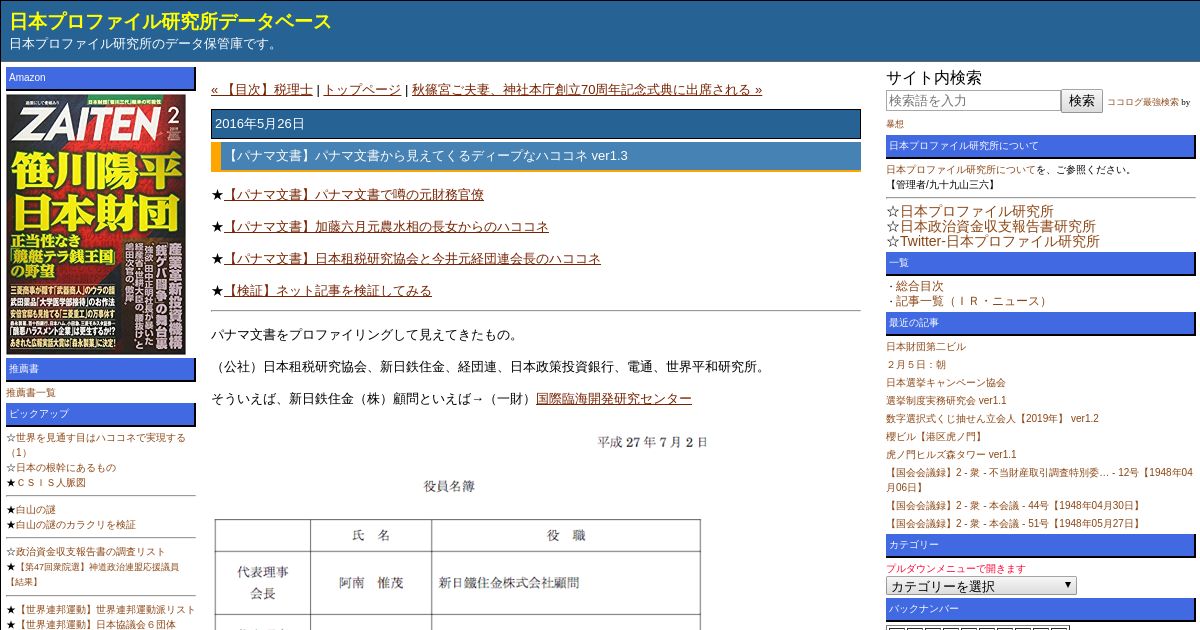Click the Amazon sidebar header
Screen dimensions: 1200x630
tap(101, 78)
